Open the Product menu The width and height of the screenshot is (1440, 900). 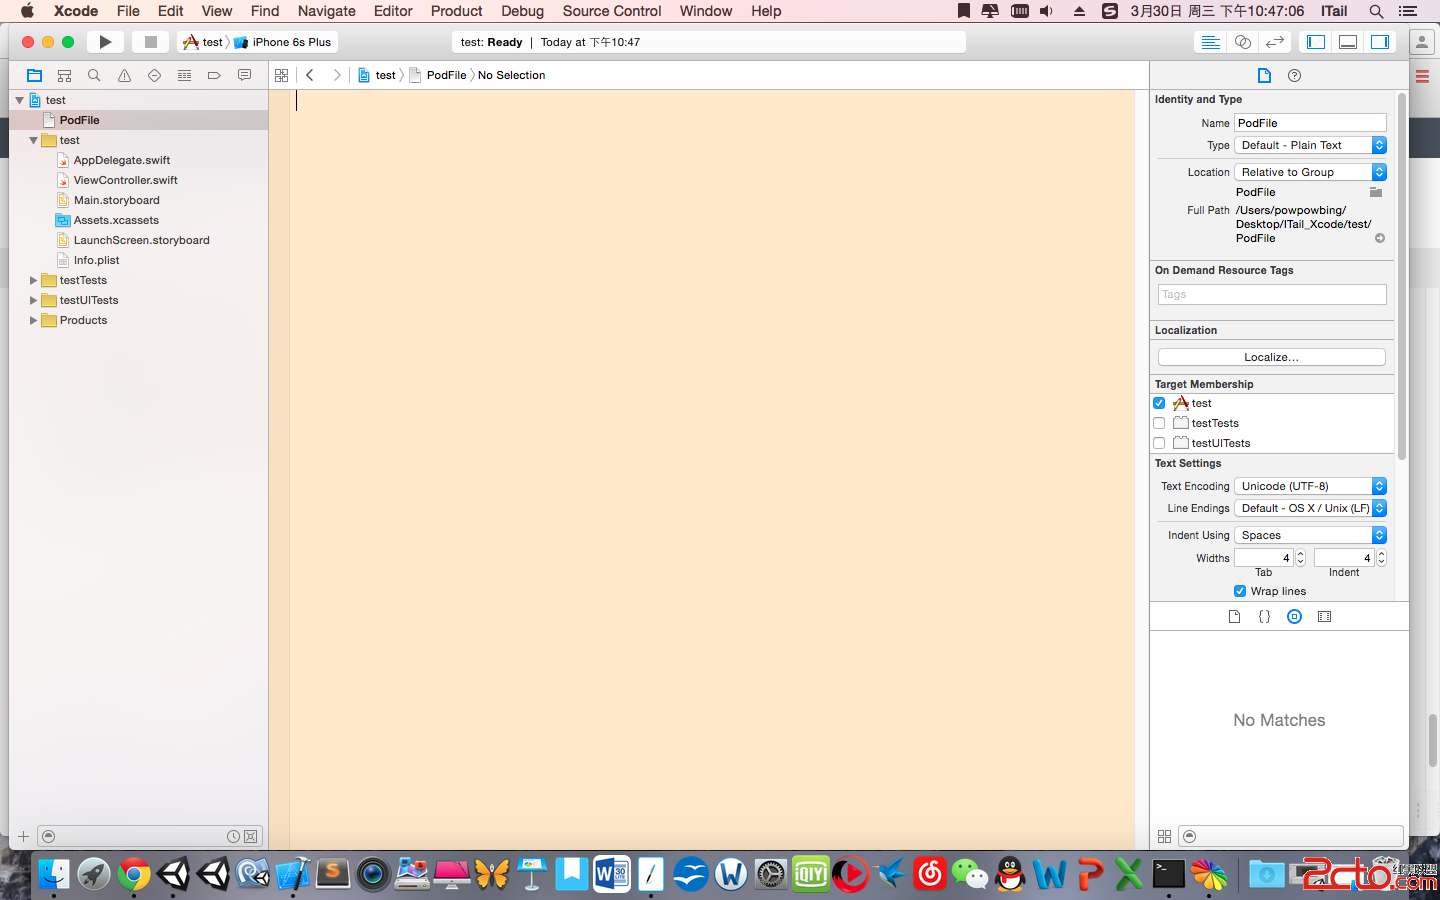[x=456, y=11]
